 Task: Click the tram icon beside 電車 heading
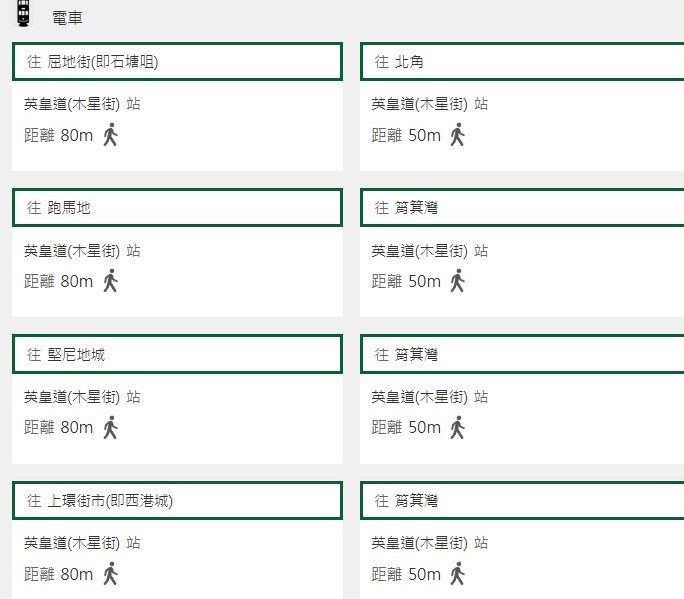(x=24, y=13)
